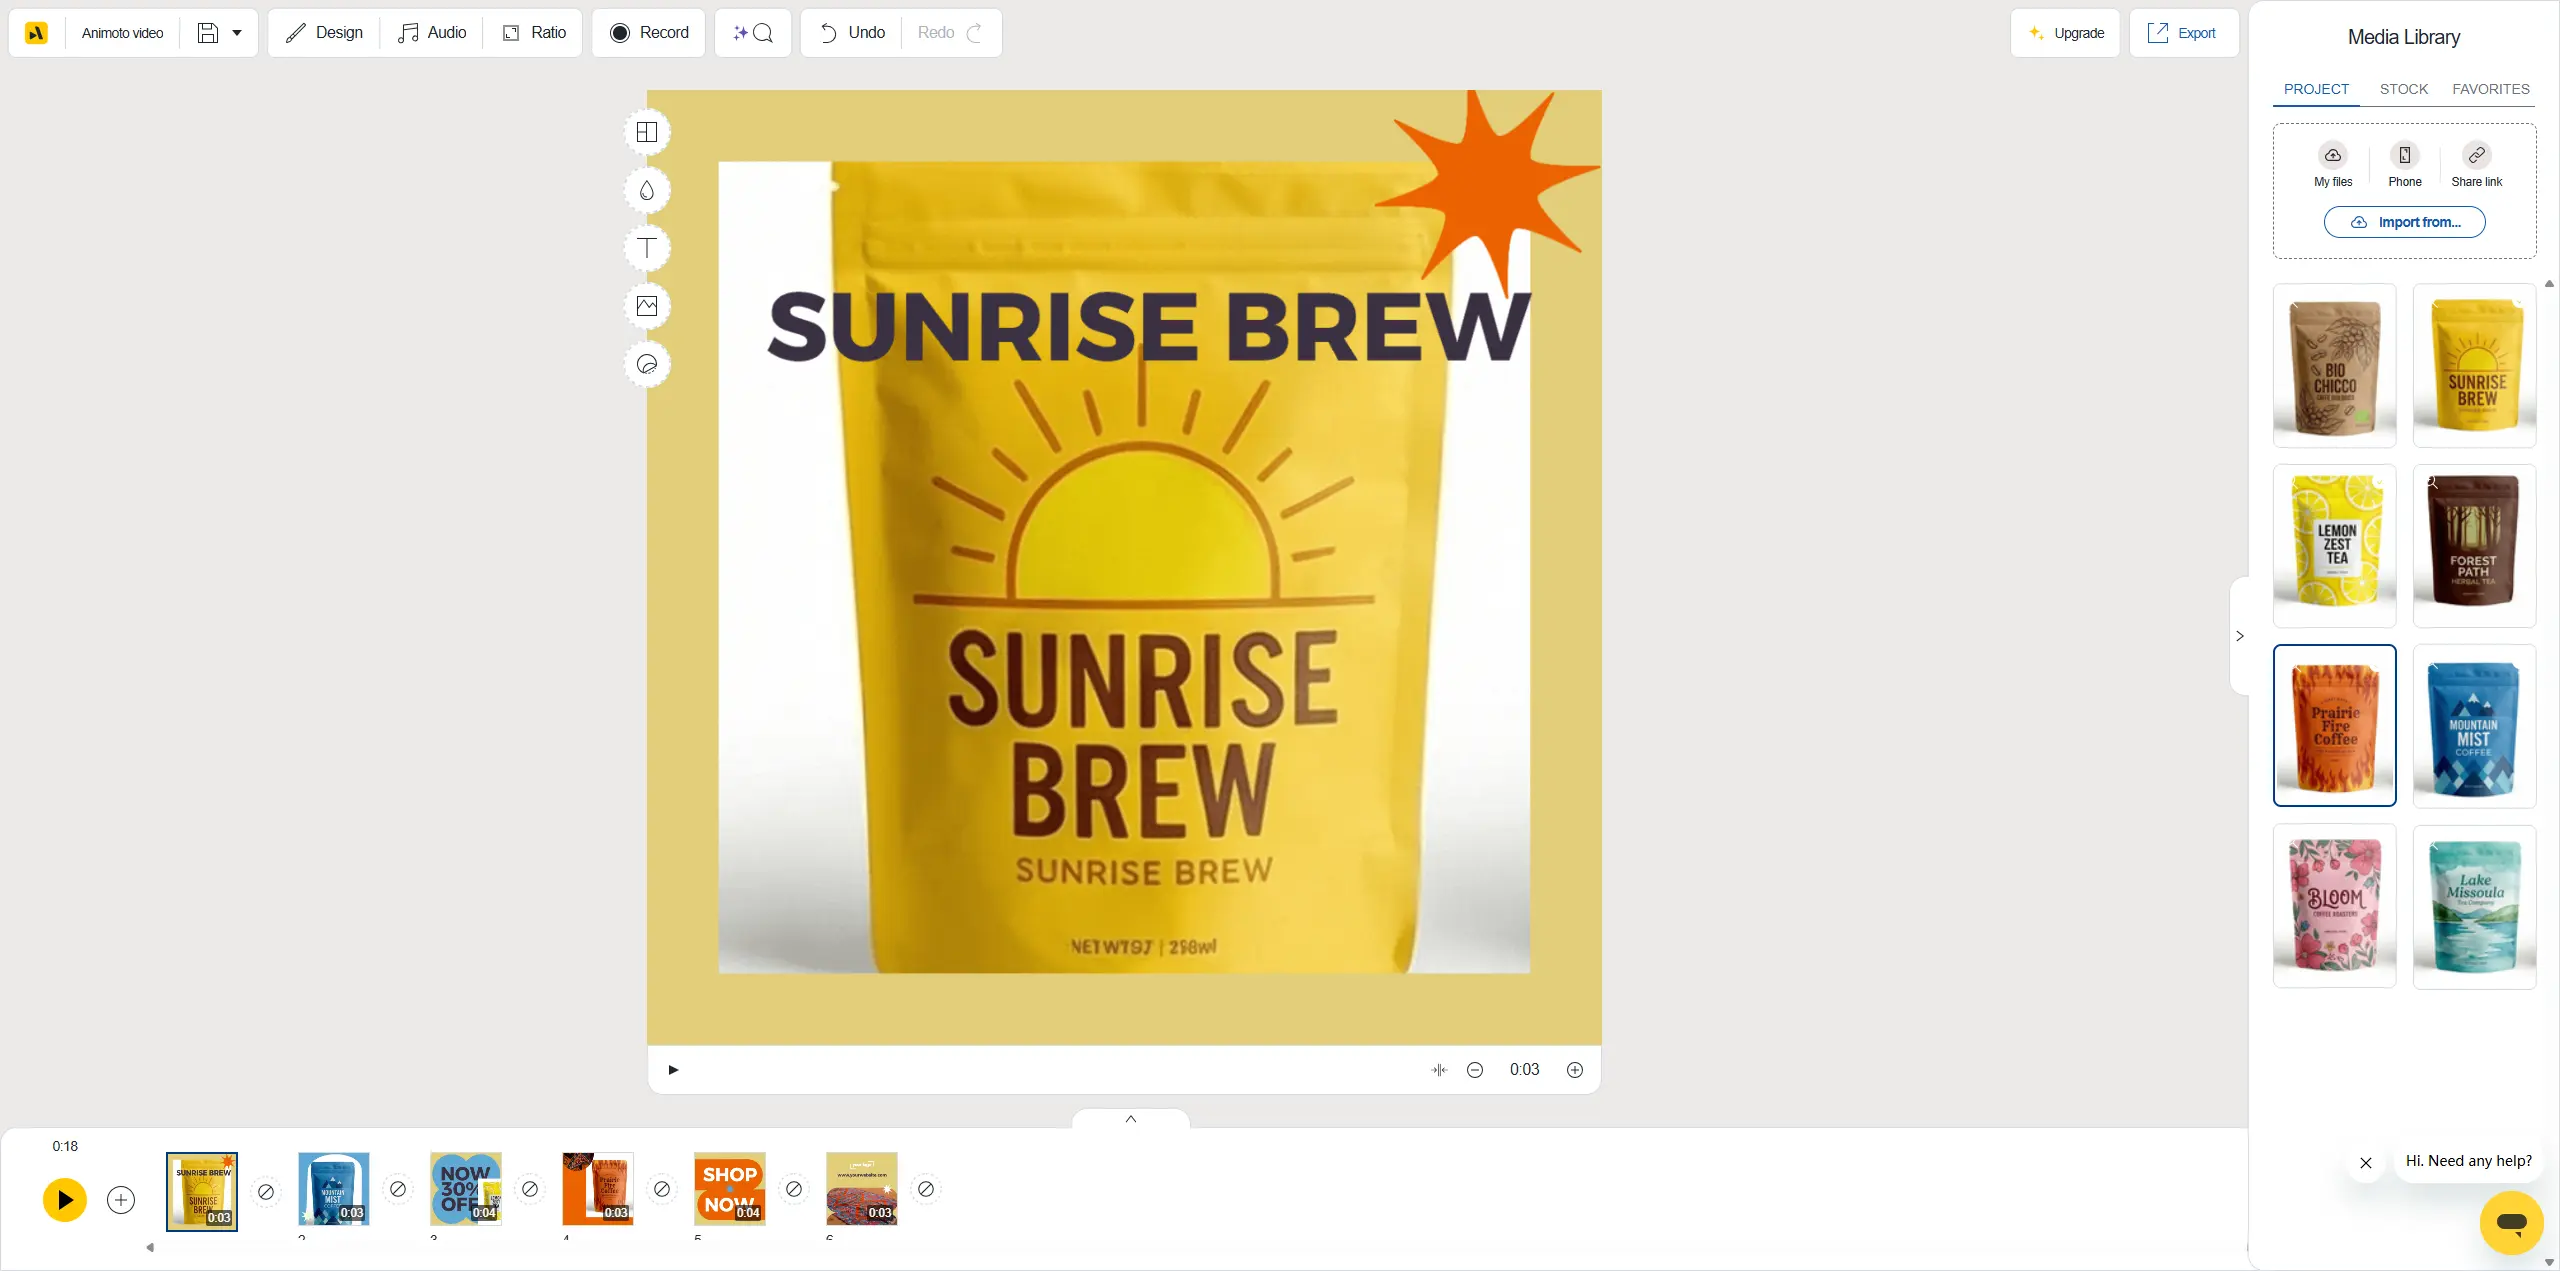Open the color droplet tool
The height and width of the screenshot is (1271, 2560).
click(647, 190)
